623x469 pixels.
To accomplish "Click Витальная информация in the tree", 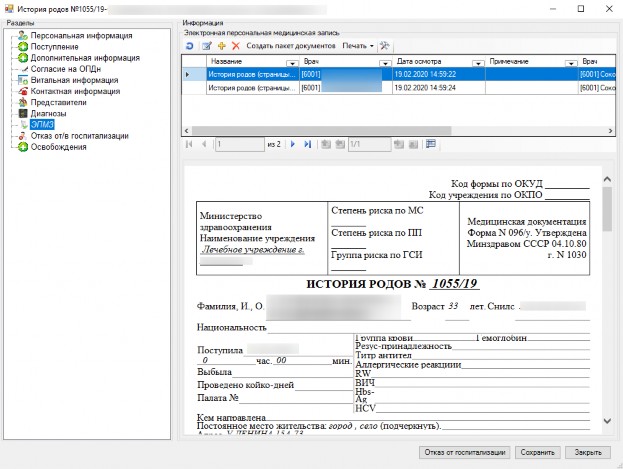I will 74,80.
